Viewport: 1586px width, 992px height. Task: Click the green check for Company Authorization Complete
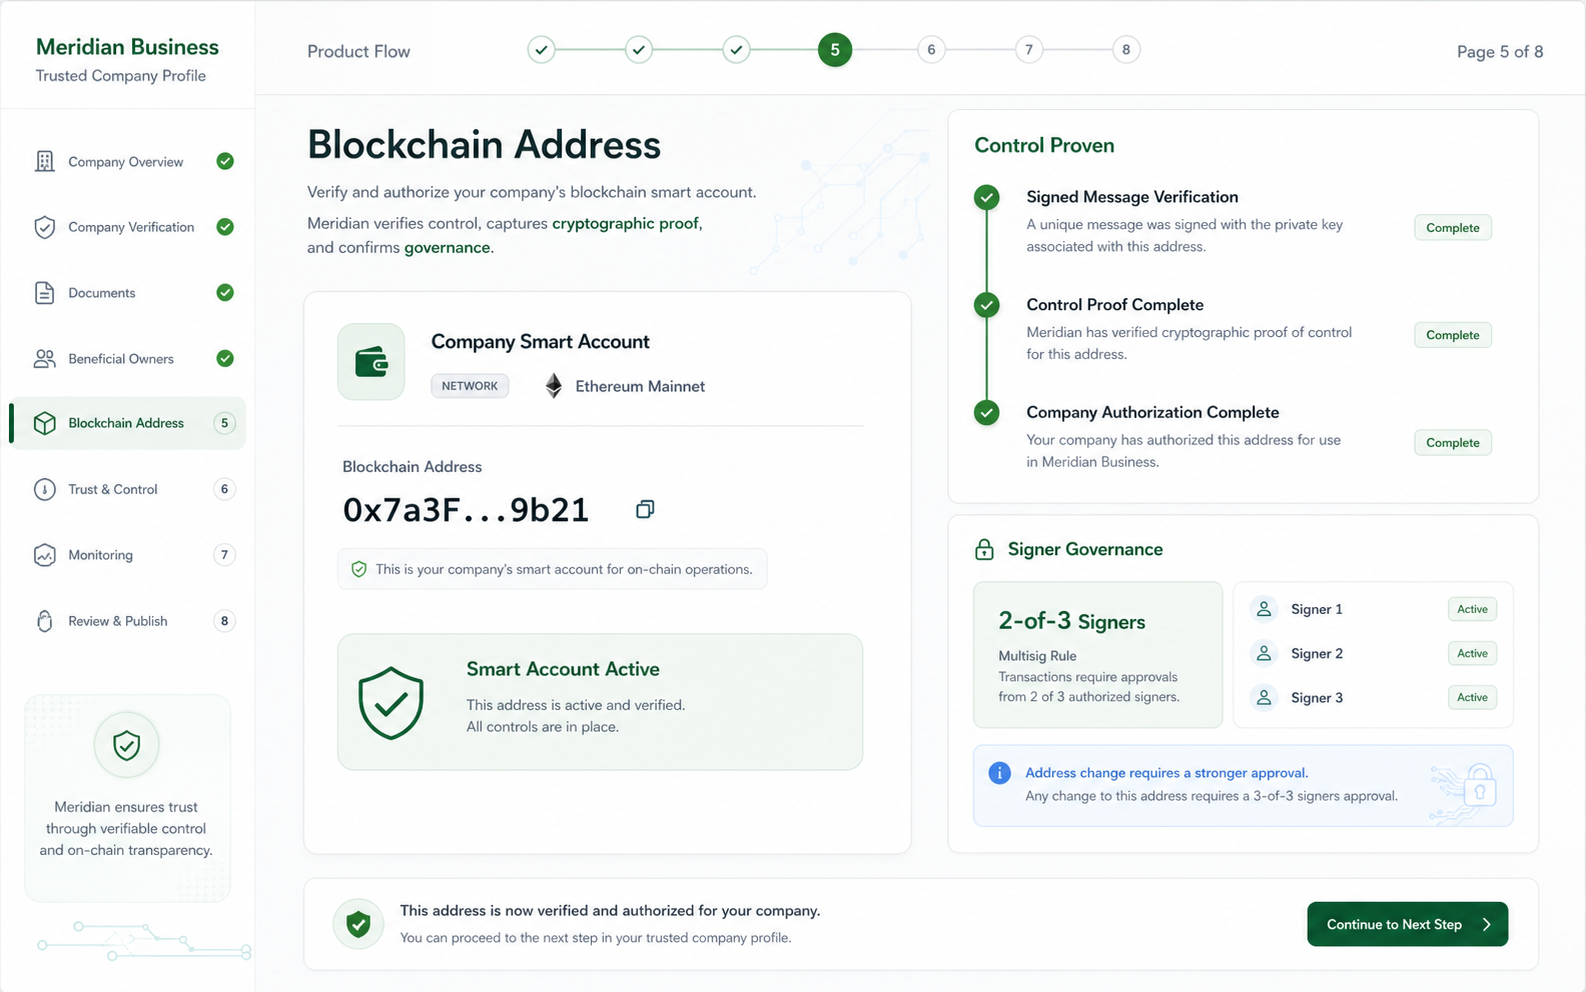[987, 412]
